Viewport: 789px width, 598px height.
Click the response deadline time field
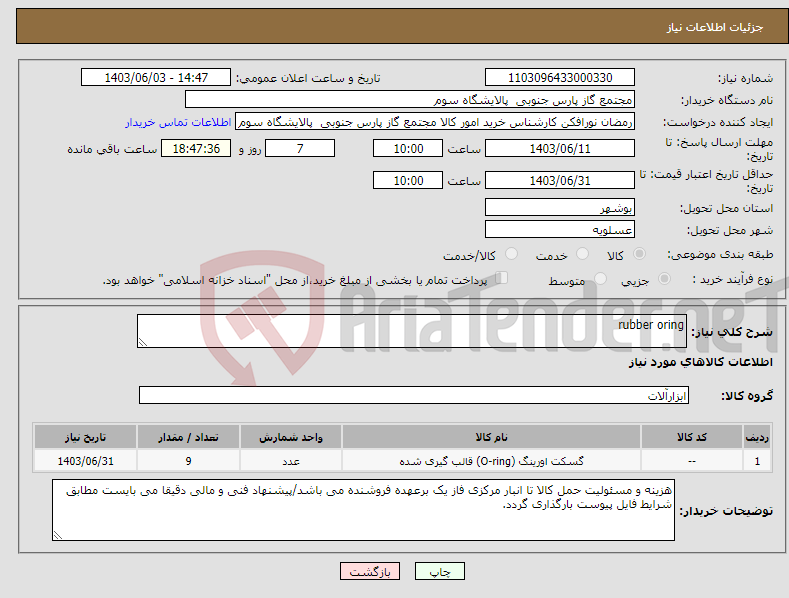(408, 148)
